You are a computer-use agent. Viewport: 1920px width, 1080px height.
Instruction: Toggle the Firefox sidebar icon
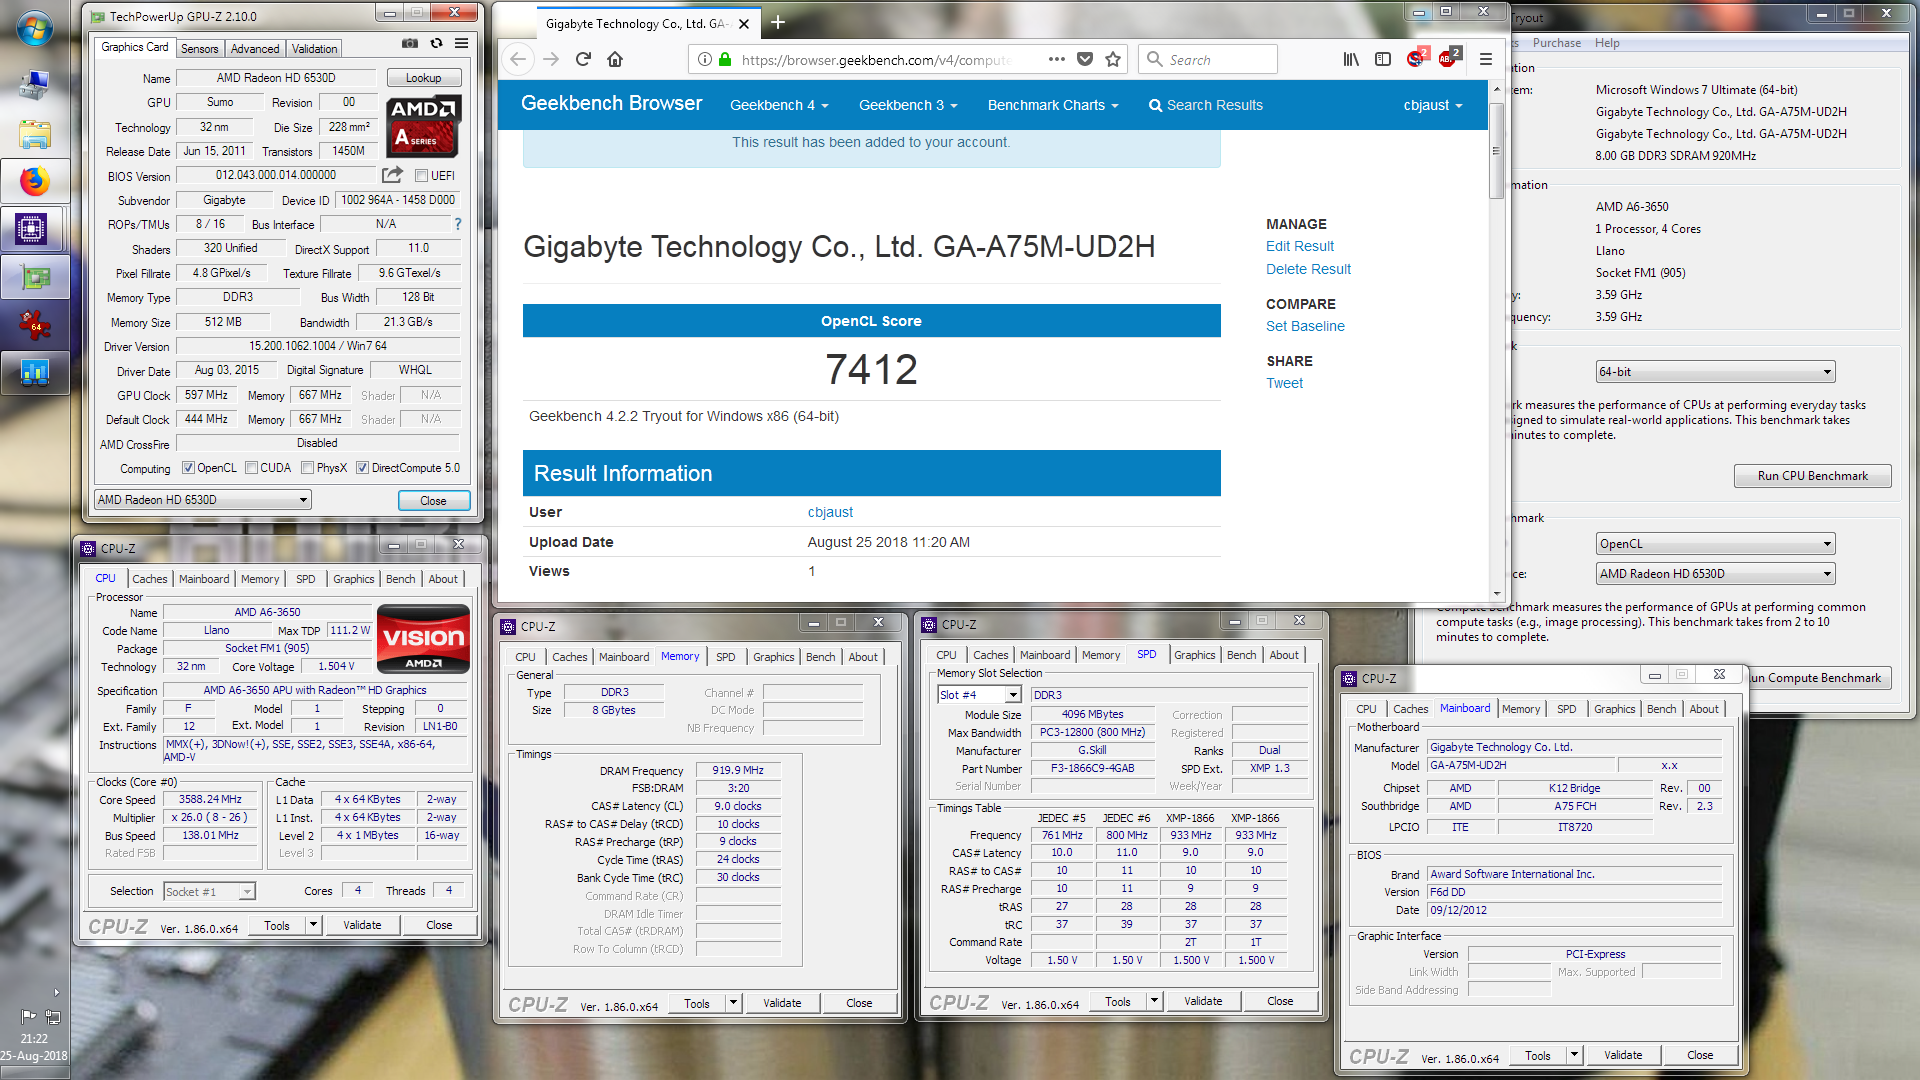coord(1383,59)
